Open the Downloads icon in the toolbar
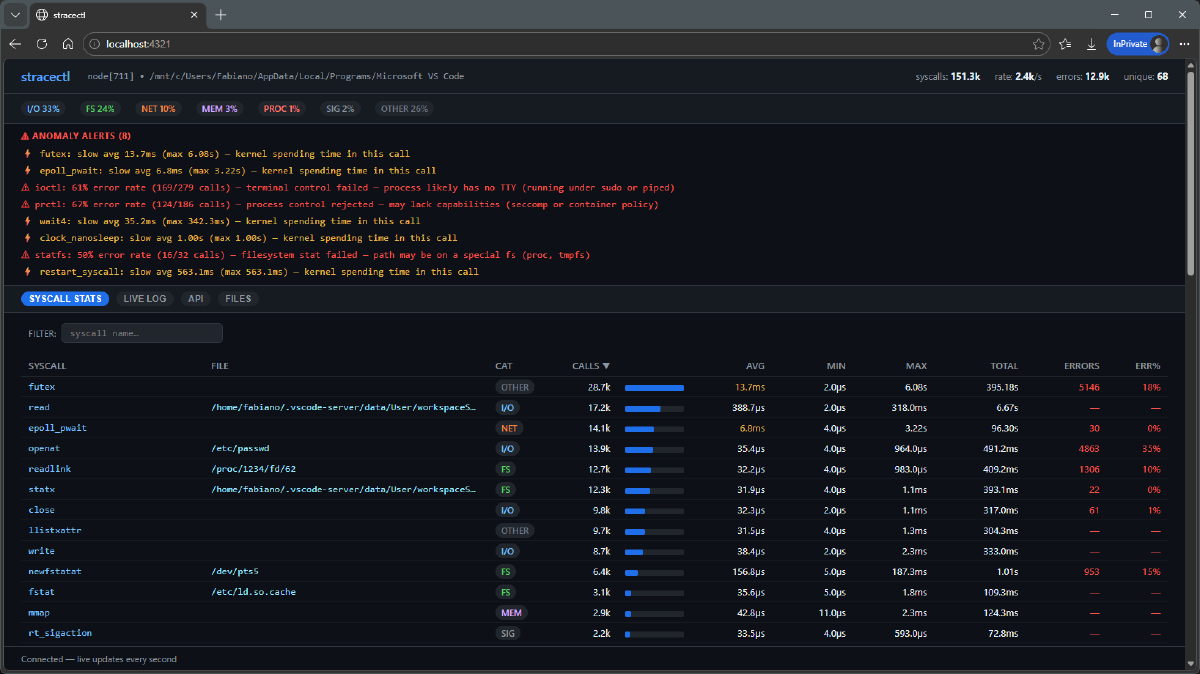This screenshot has height=674, width=1200. pos(1091,44)
